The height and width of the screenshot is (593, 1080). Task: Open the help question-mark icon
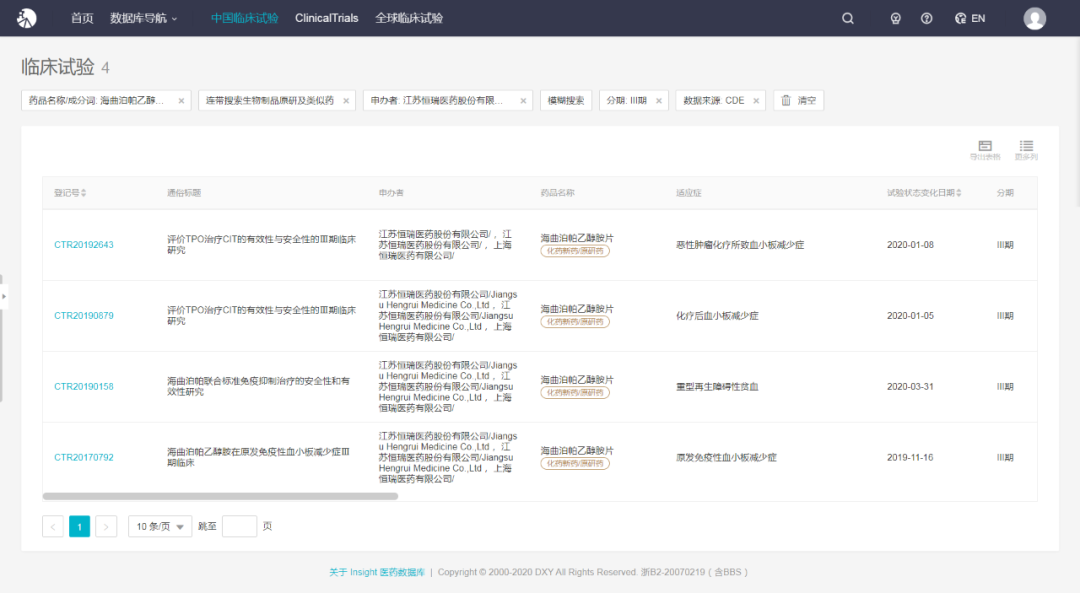(x=926, y=19)
